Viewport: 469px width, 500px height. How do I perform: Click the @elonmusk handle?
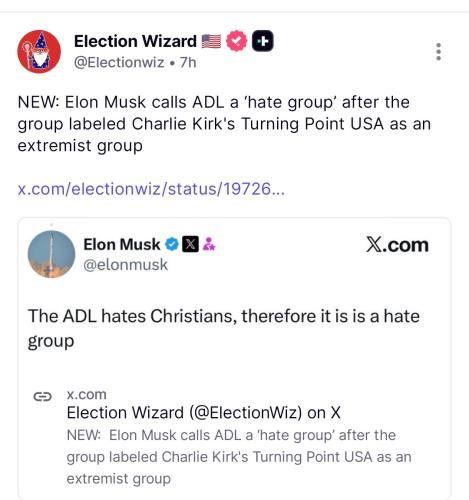click(125, 265)
